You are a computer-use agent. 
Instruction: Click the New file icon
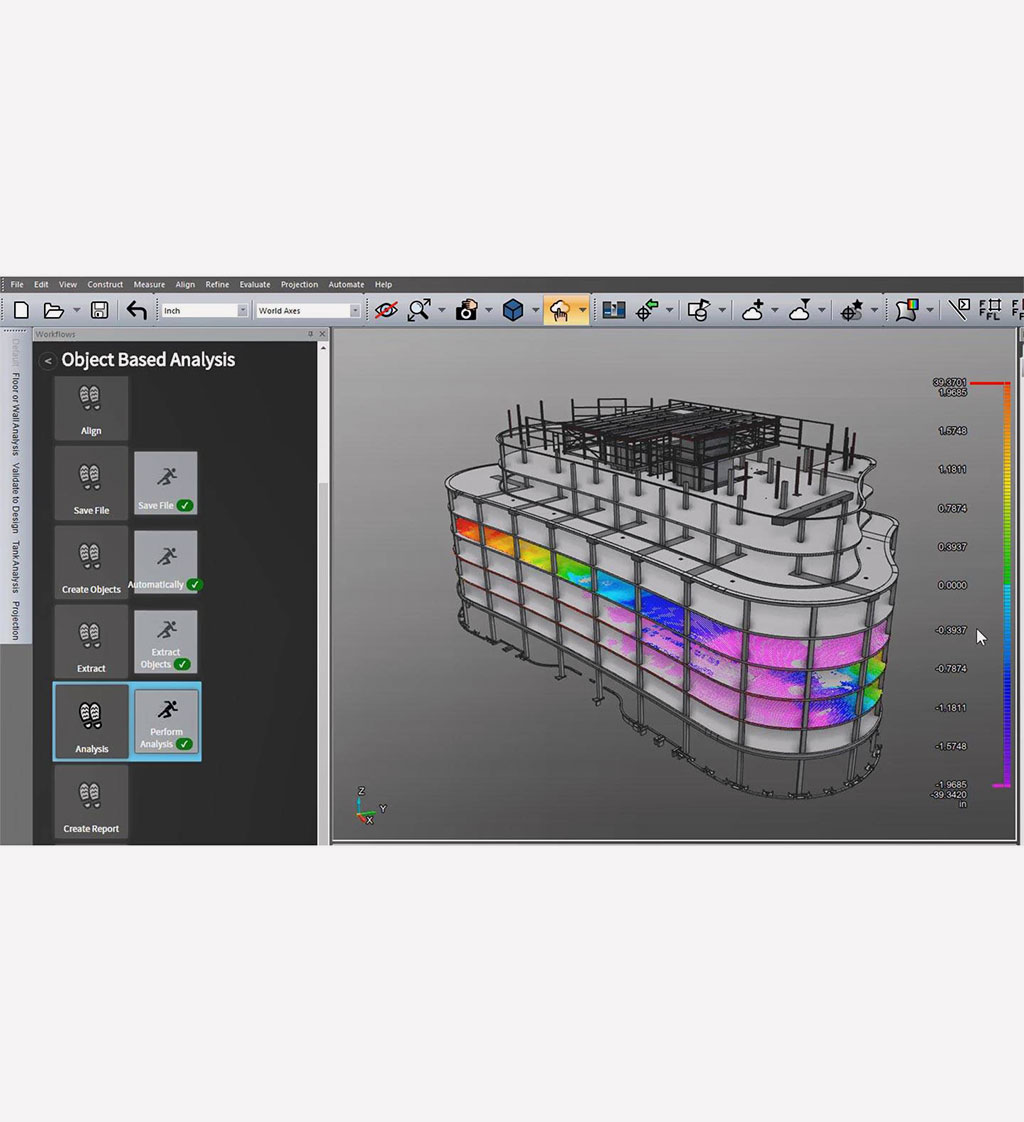21,311
